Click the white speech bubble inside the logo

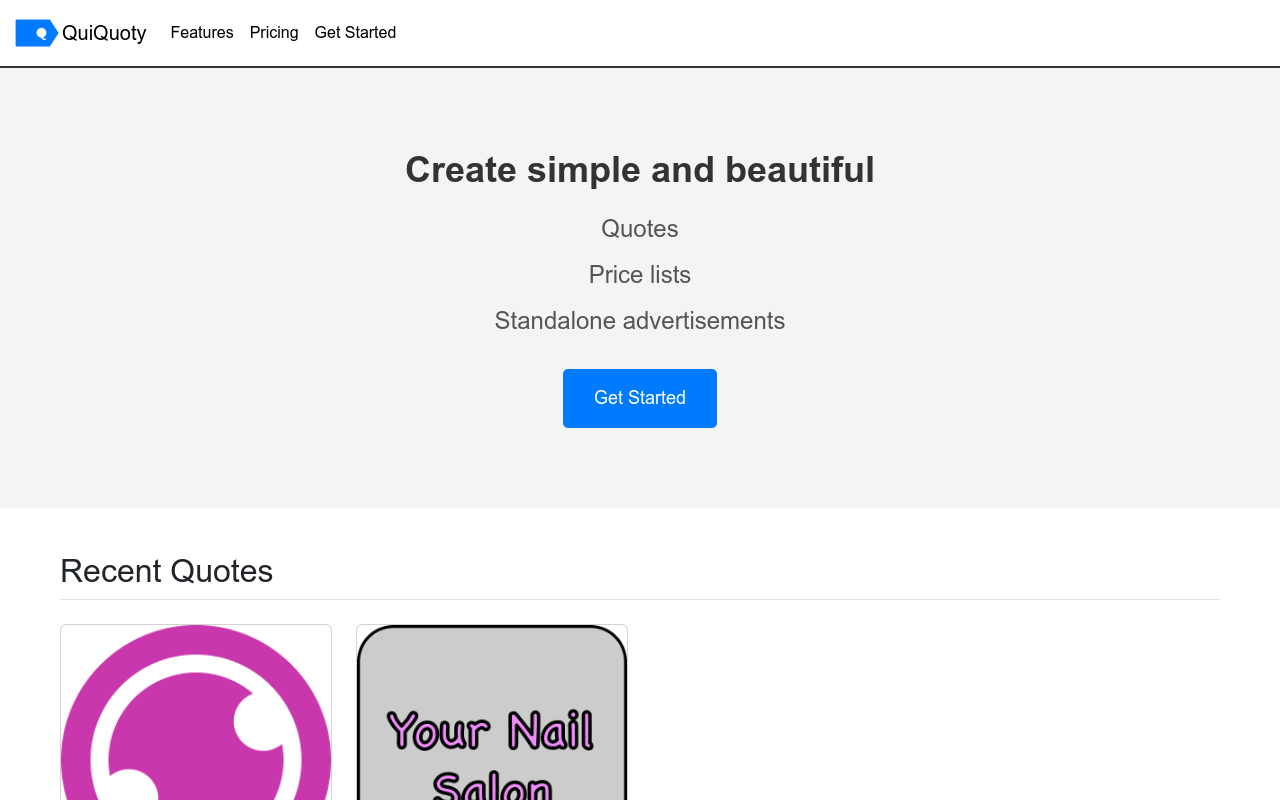pyautogui.click(x=42, y=34)
